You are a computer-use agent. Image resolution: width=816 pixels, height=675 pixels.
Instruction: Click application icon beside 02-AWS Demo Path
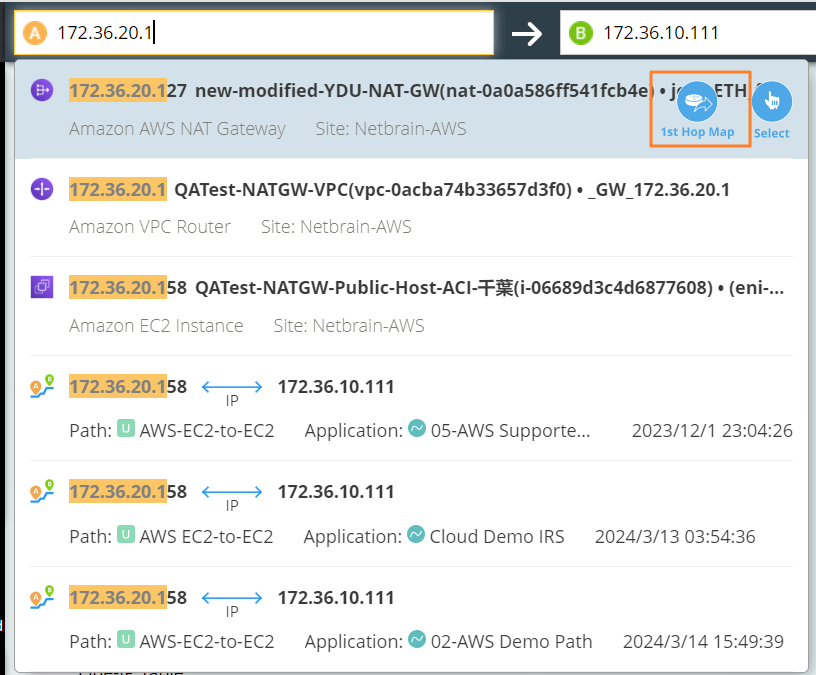click(x=417, y=639)
